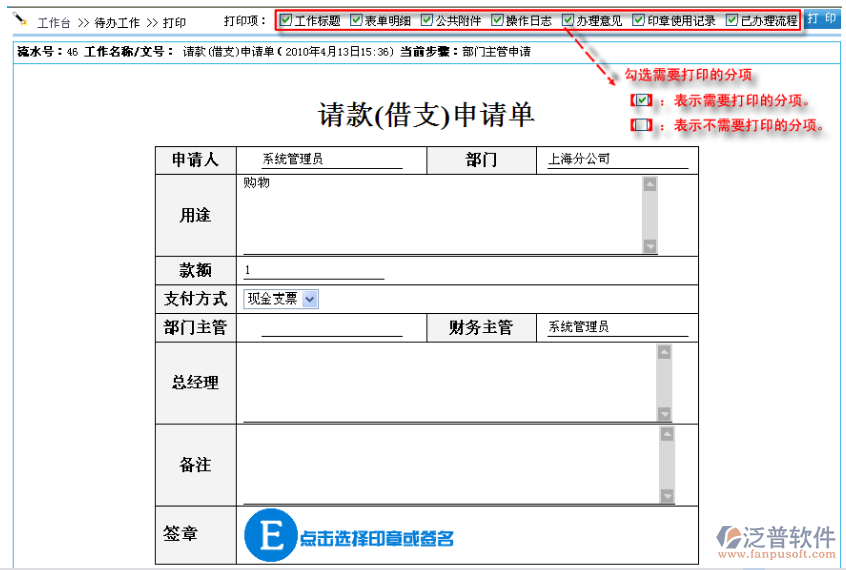Click 点击选择印章或签名 link
The height and width of the screenshot is (570, 846).
377,538
